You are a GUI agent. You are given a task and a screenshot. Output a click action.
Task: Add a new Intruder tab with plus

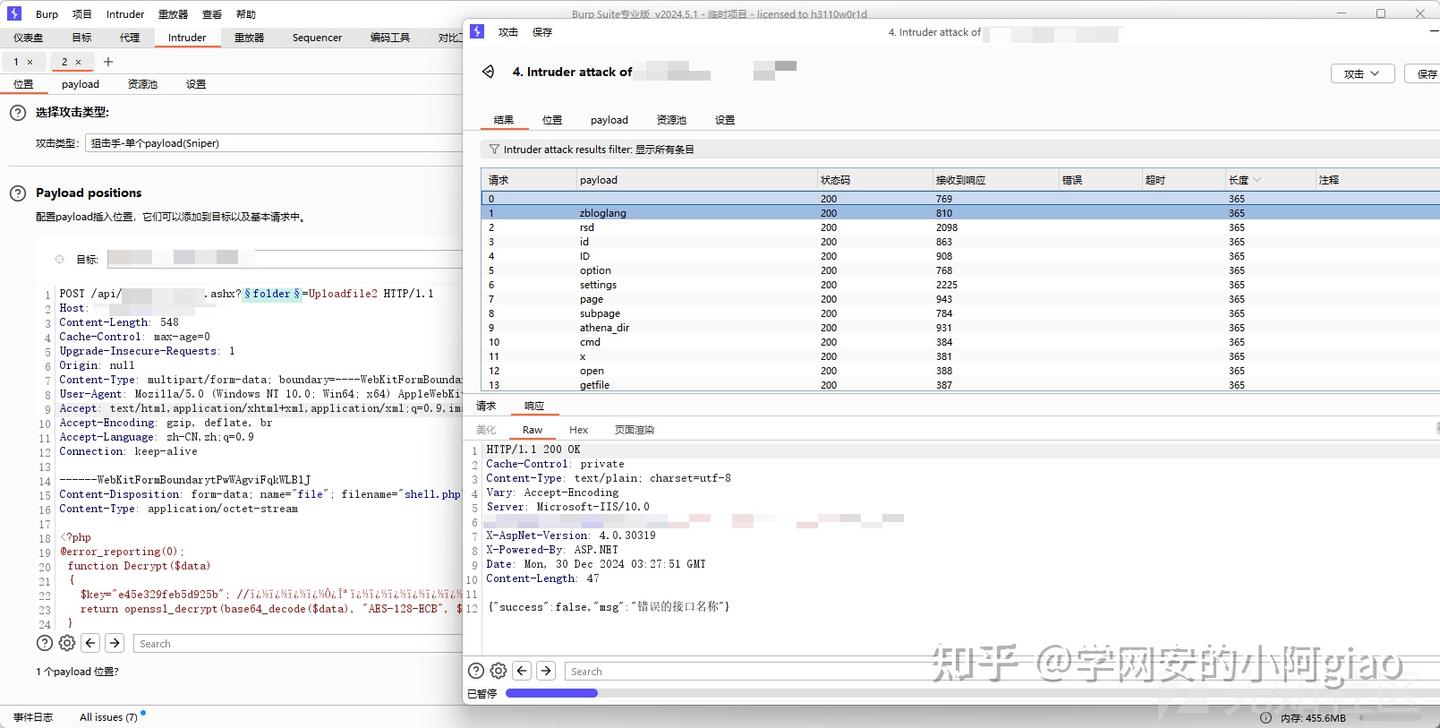pos(108,62)
